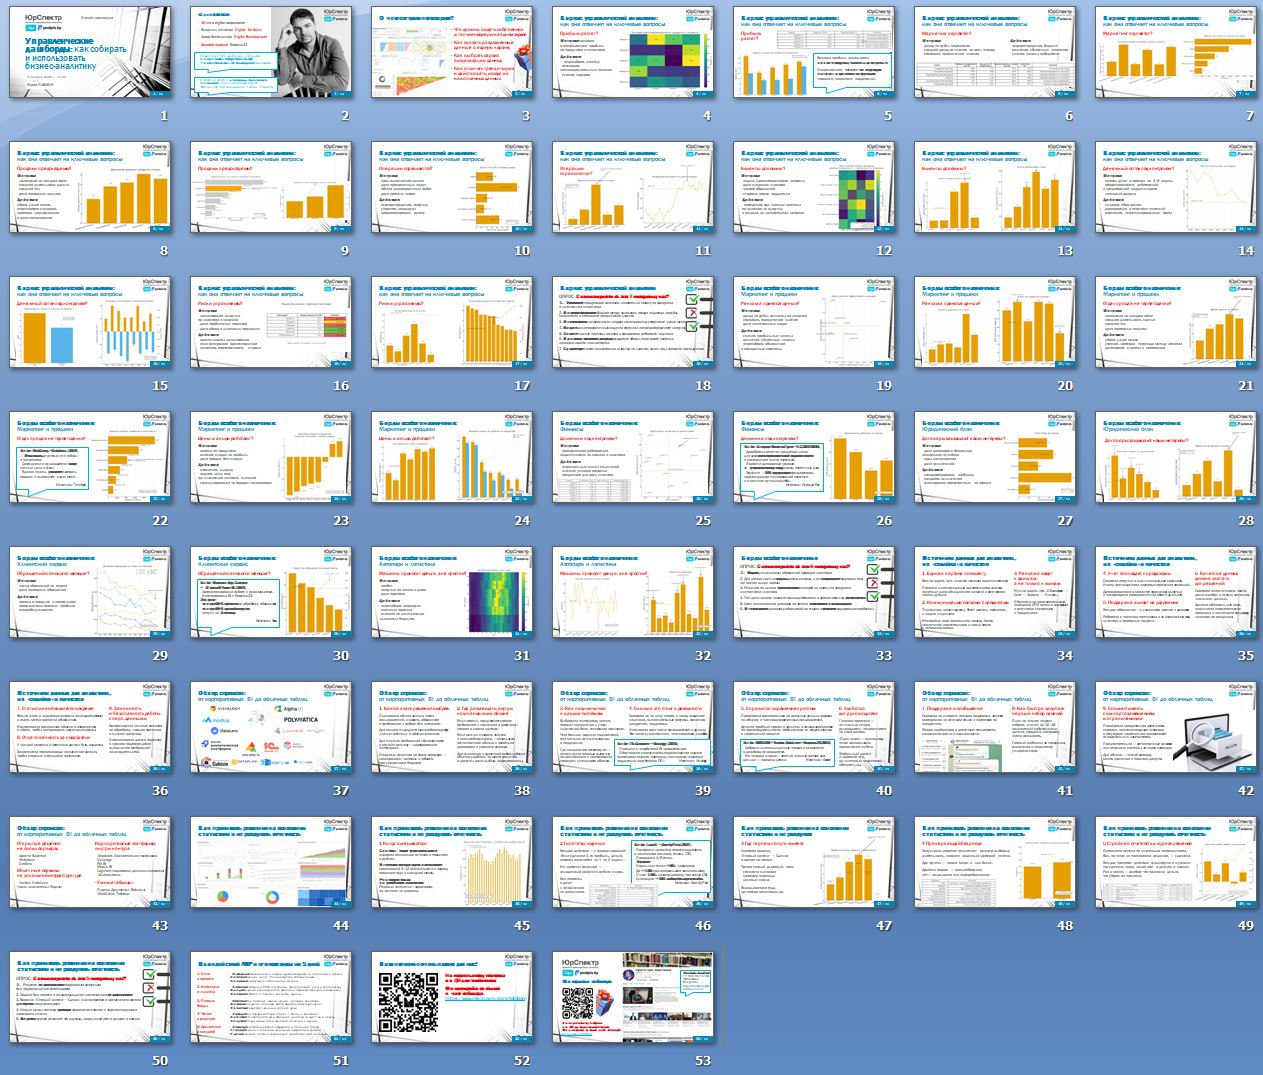Click slide 44 dashboard thumbnail
This screenshot has height=1075, width=1263.
[270, 862]
